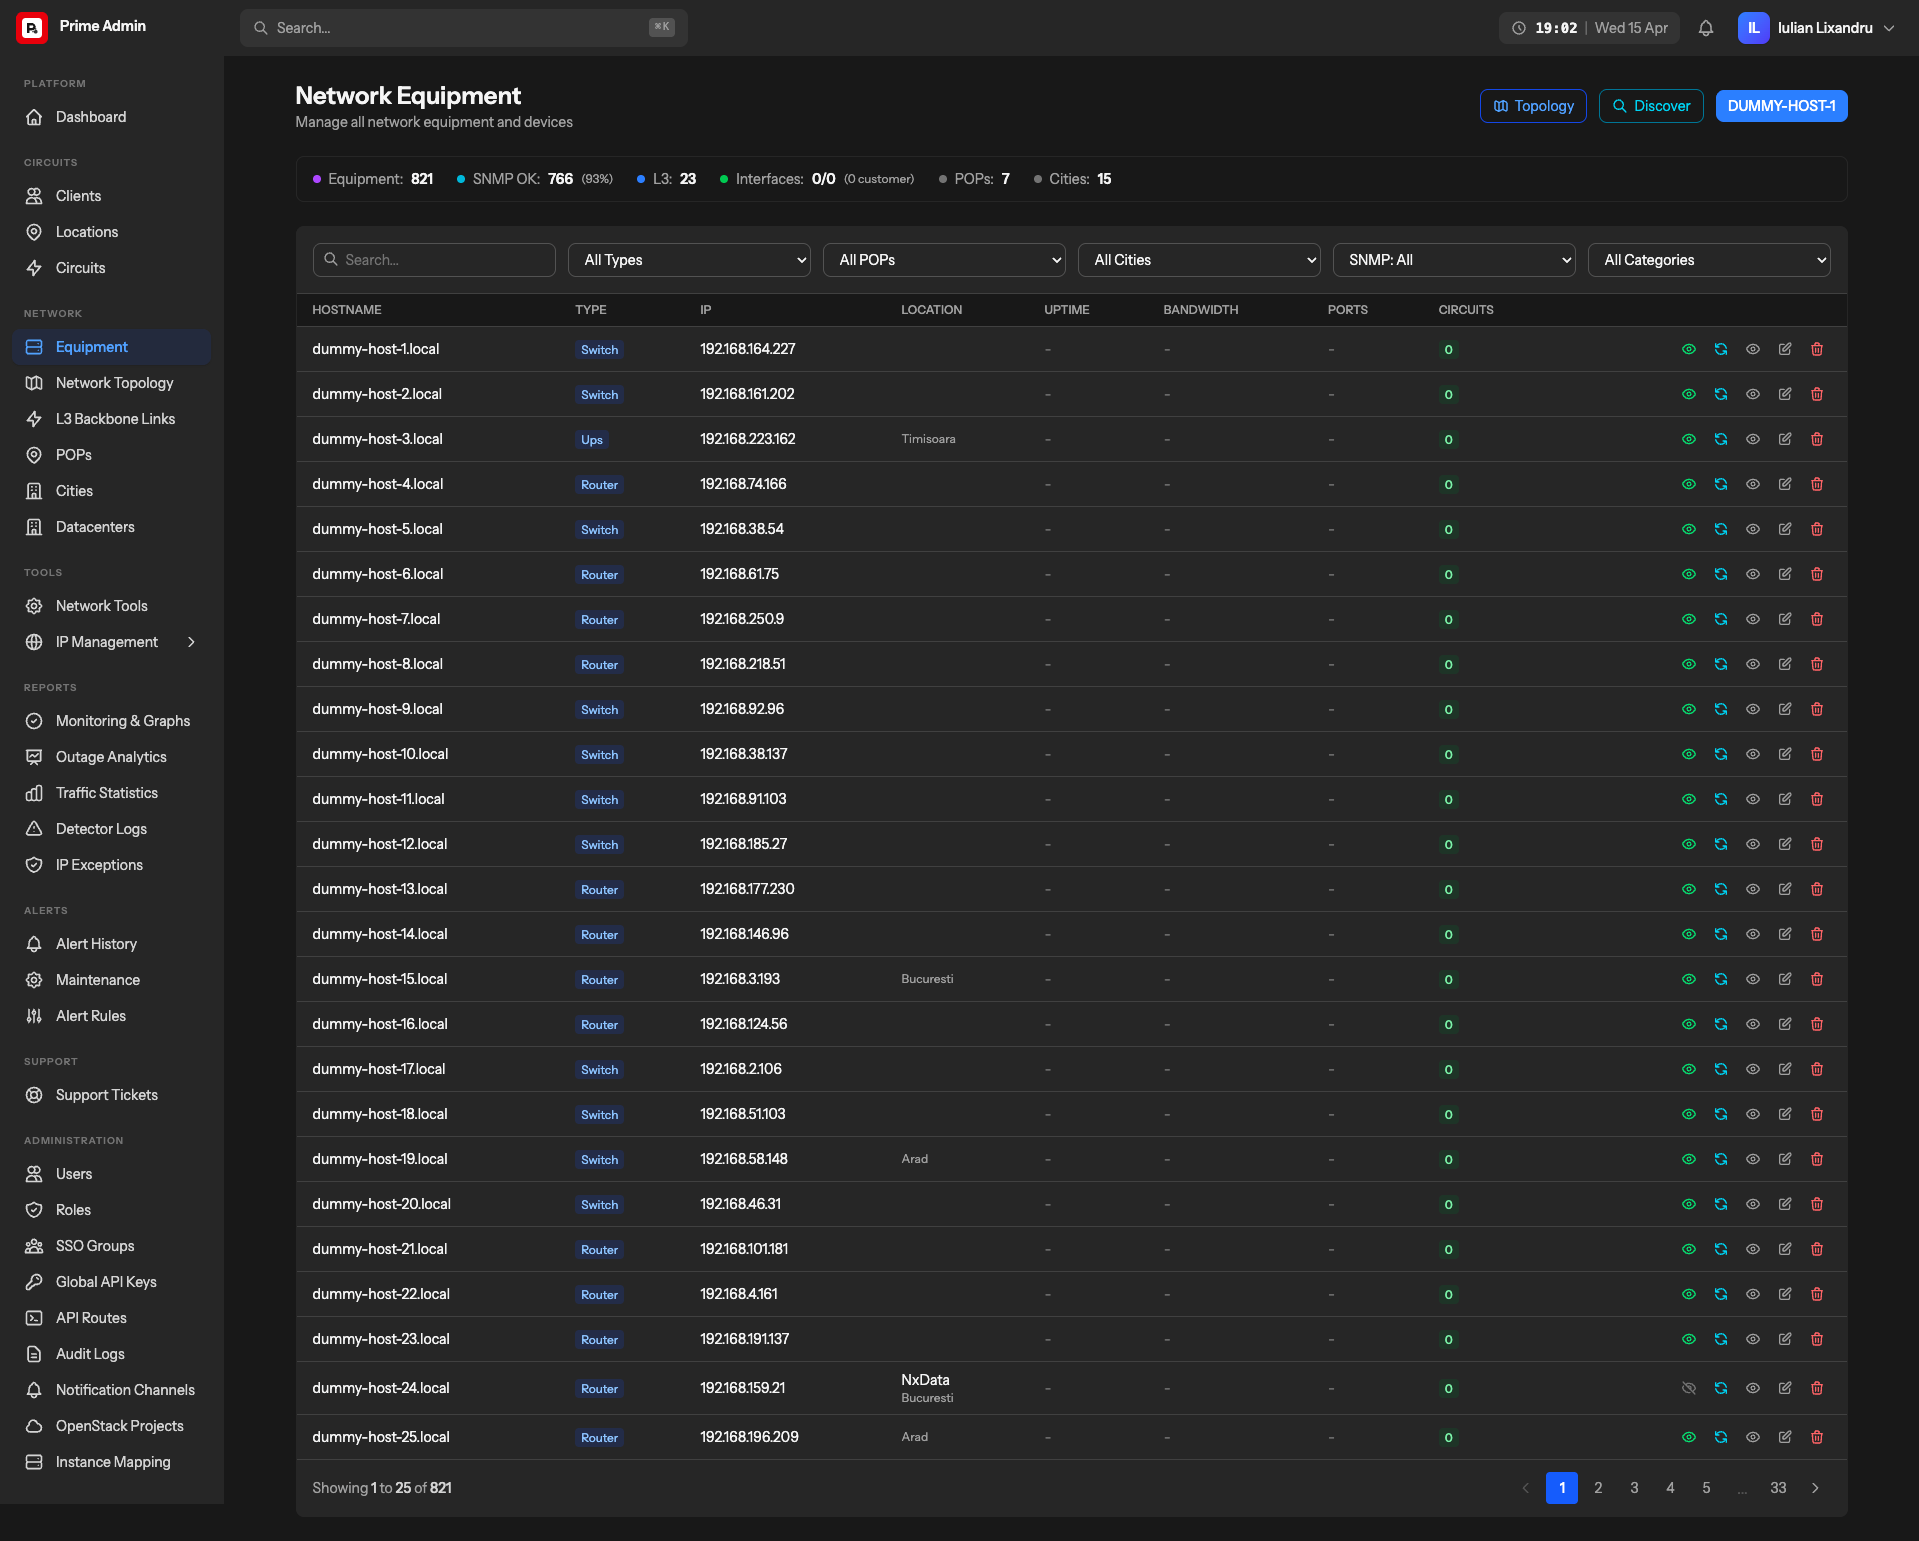This screenshot has height=1541, width=1919.
Task: Open the All Types dropdown
Action: (x=688, y=259)
